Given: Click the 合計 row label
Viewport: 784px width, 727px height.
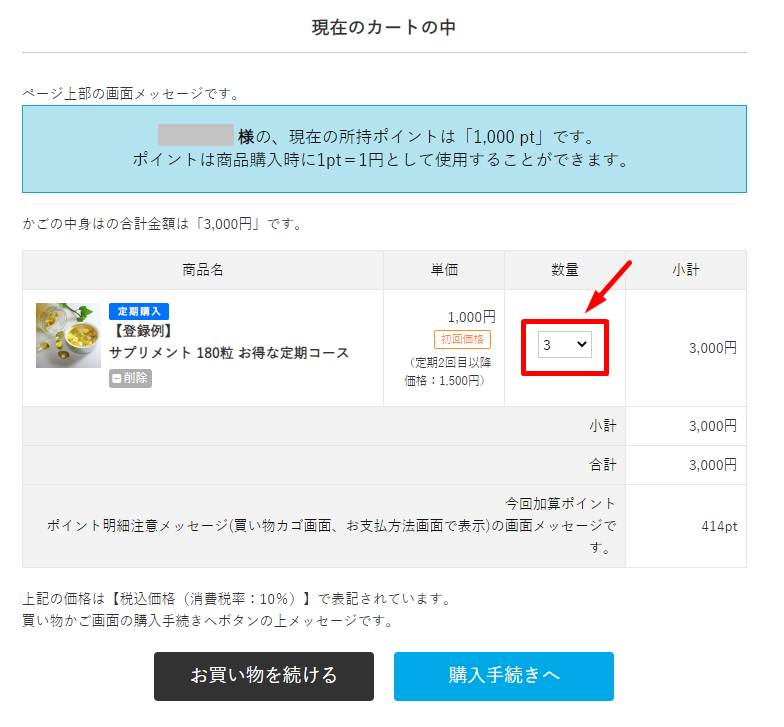Looking at the screenshot, I should [x=602, y=465].
